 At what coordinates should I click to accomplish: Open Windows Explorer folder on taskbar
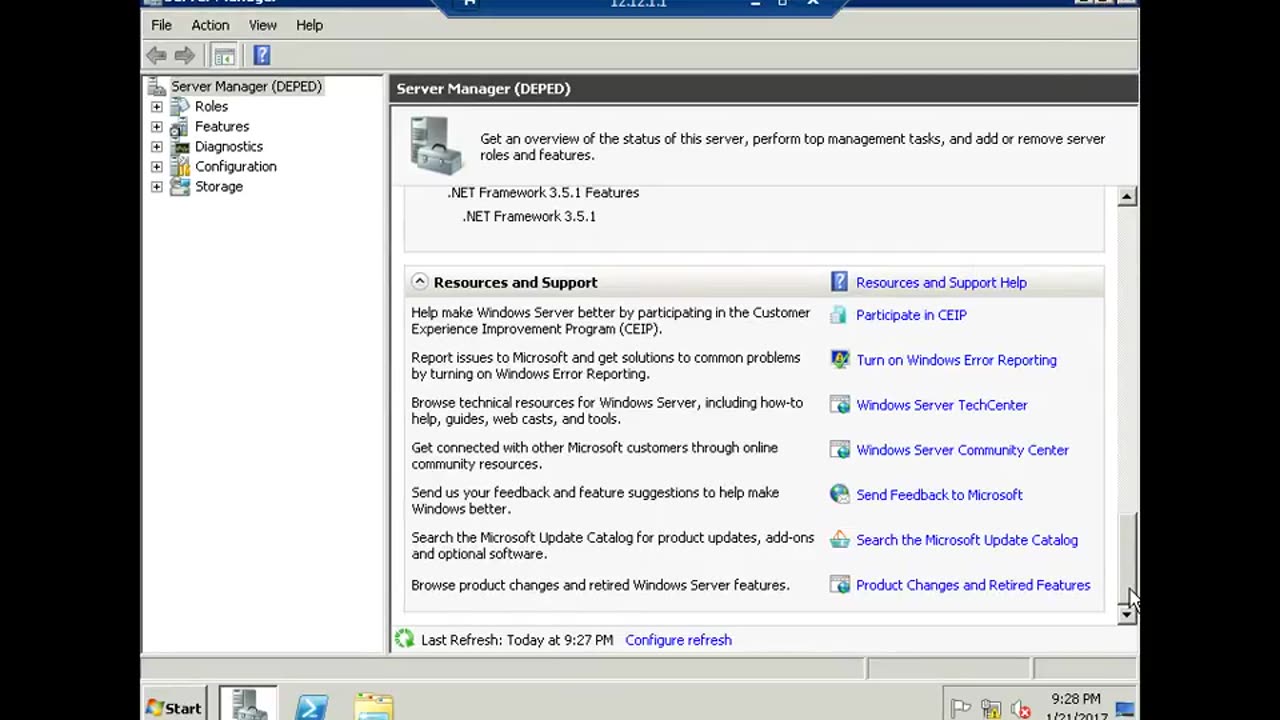[x=374, y=707]
